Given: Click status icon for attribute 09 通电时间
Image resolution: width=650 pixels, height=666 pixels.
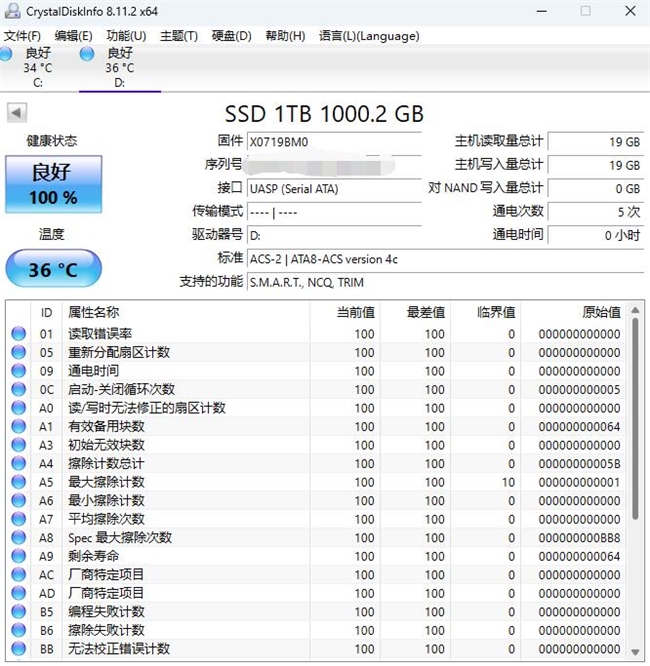Looking at the screenshot, I should 18,371.
